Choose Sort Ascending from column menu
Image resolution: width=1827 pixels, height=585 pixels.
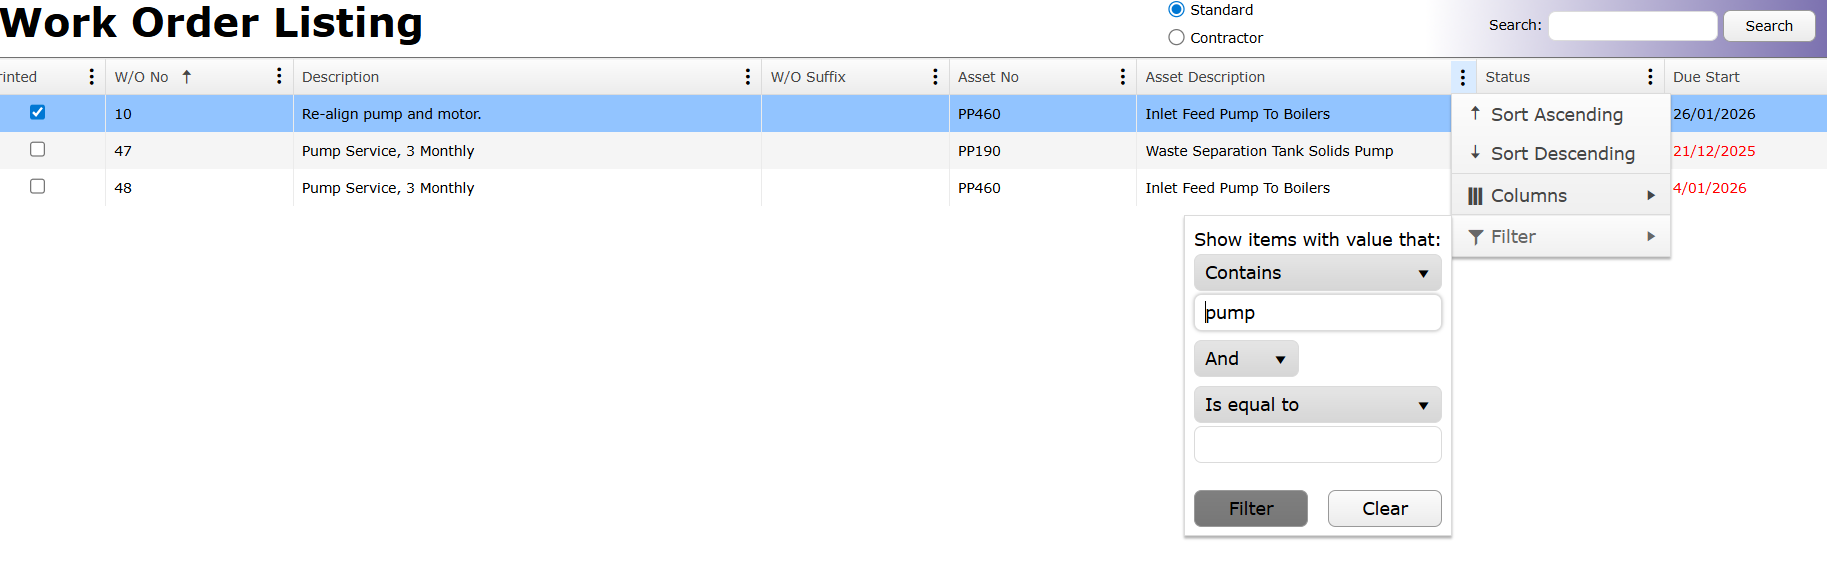pos(1556,115)
